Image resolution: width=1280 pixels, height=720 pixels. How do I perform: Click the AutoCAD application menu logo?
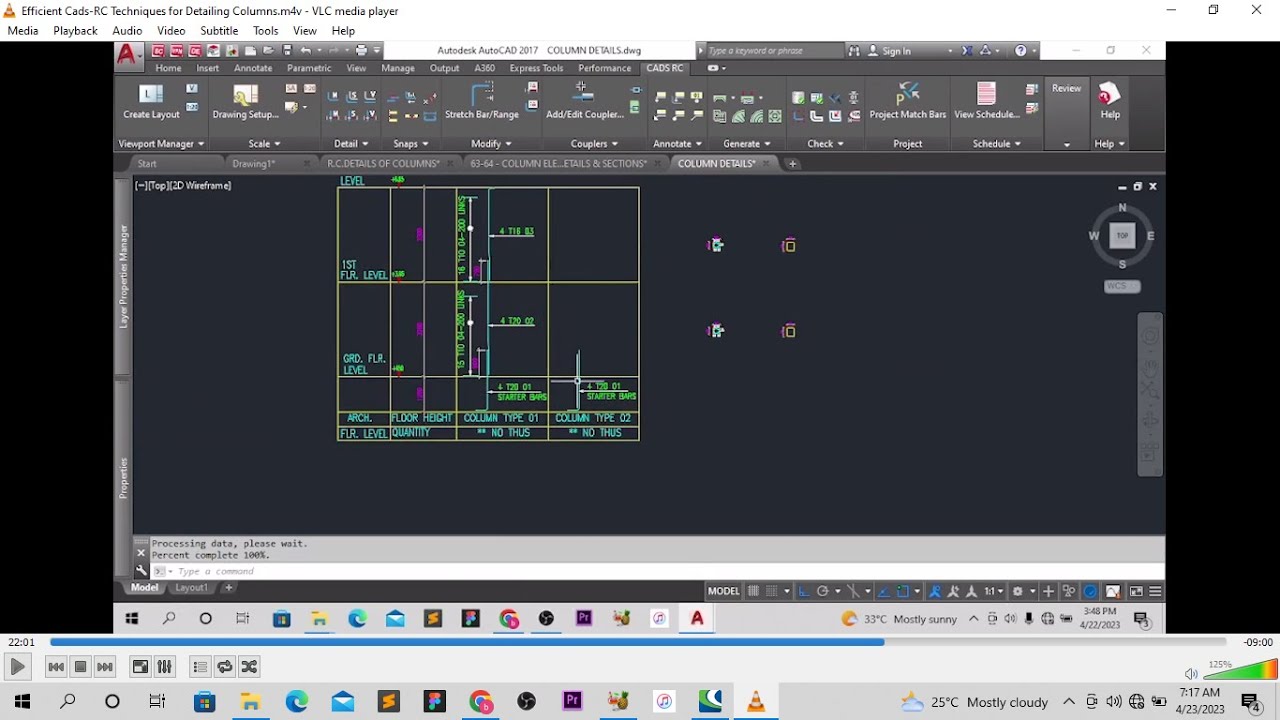(127, 56)
